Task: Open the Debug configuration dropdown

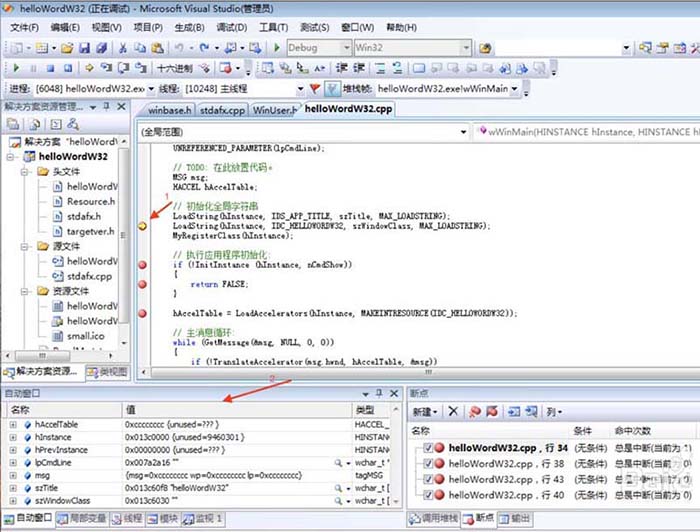Action: 346,48
